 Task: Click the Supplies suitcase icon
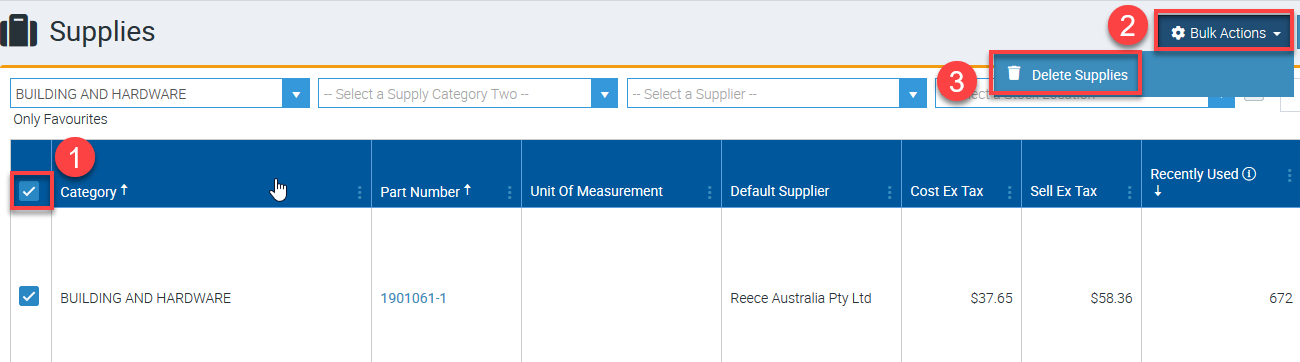pos(18,32)
